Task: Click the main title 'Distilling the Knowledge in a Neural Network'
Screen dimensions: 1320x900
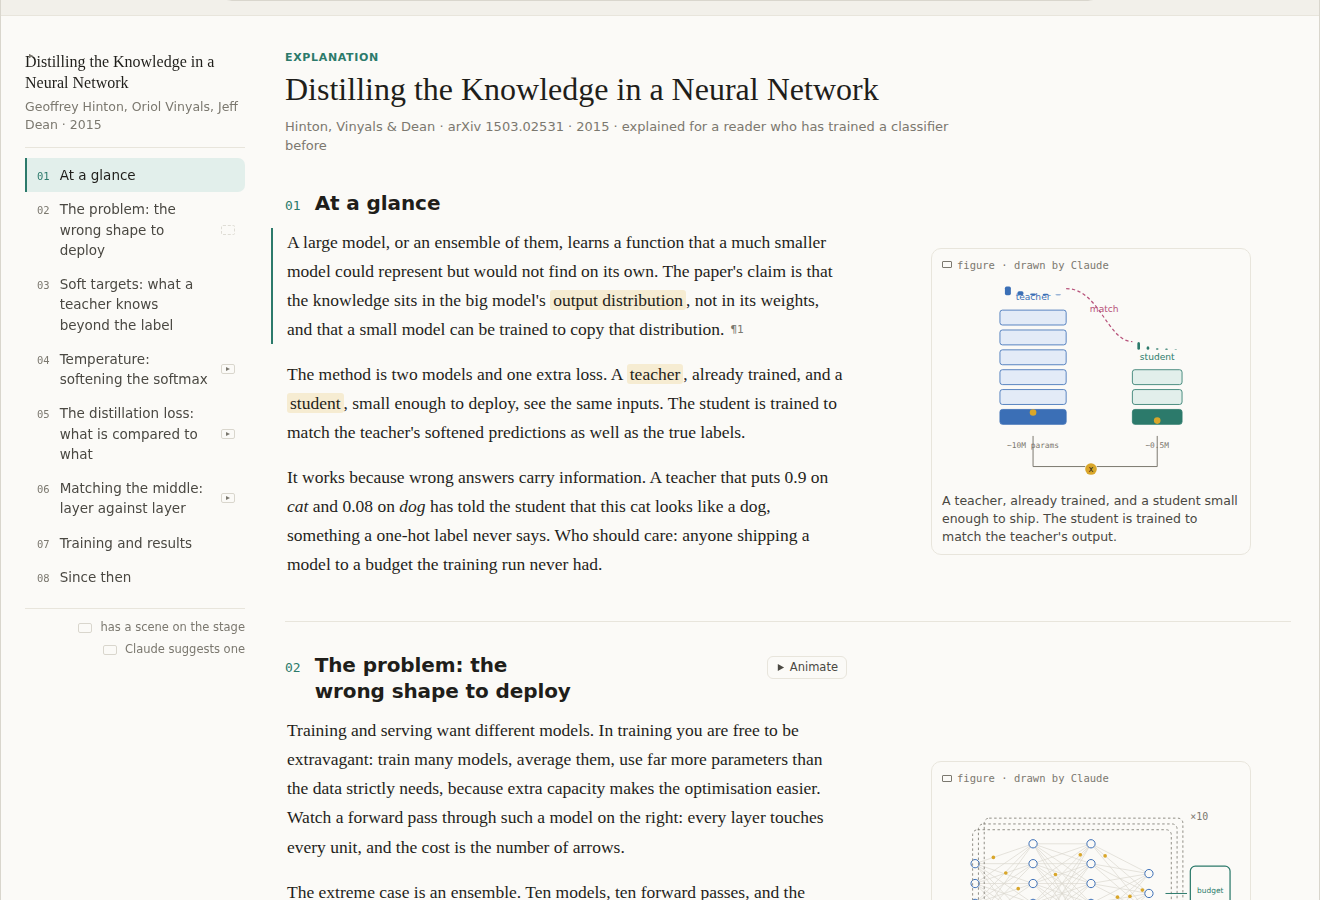Action: point(582,90)
